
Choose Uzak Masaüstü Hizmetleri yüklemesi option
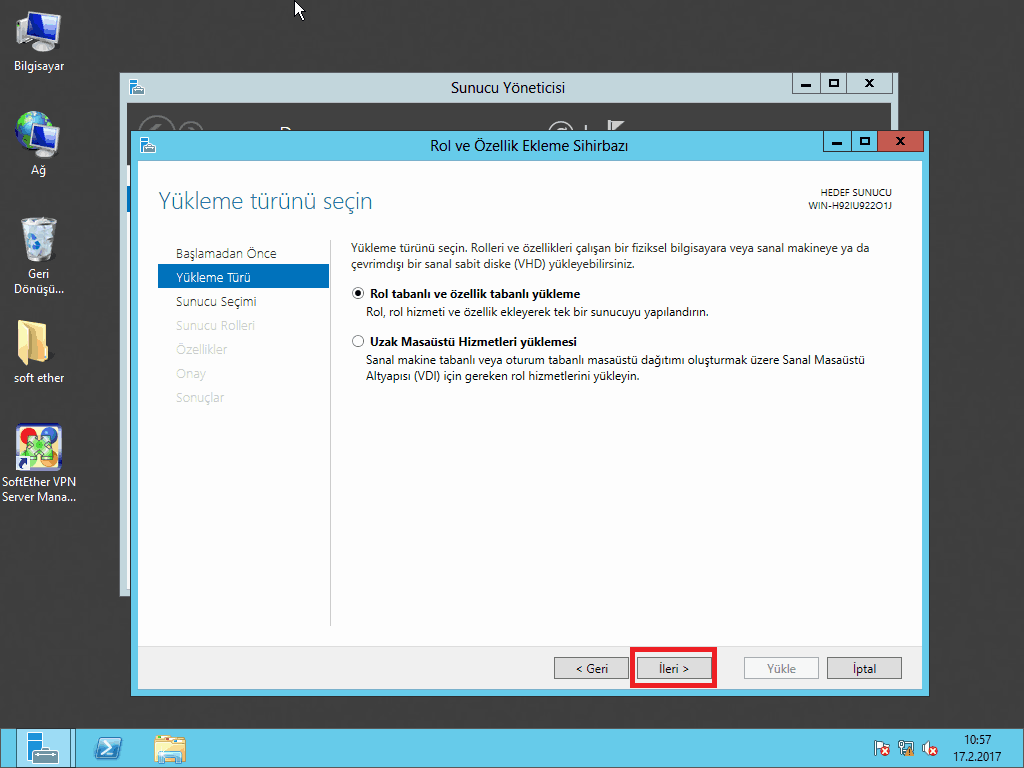click(358, 341)
